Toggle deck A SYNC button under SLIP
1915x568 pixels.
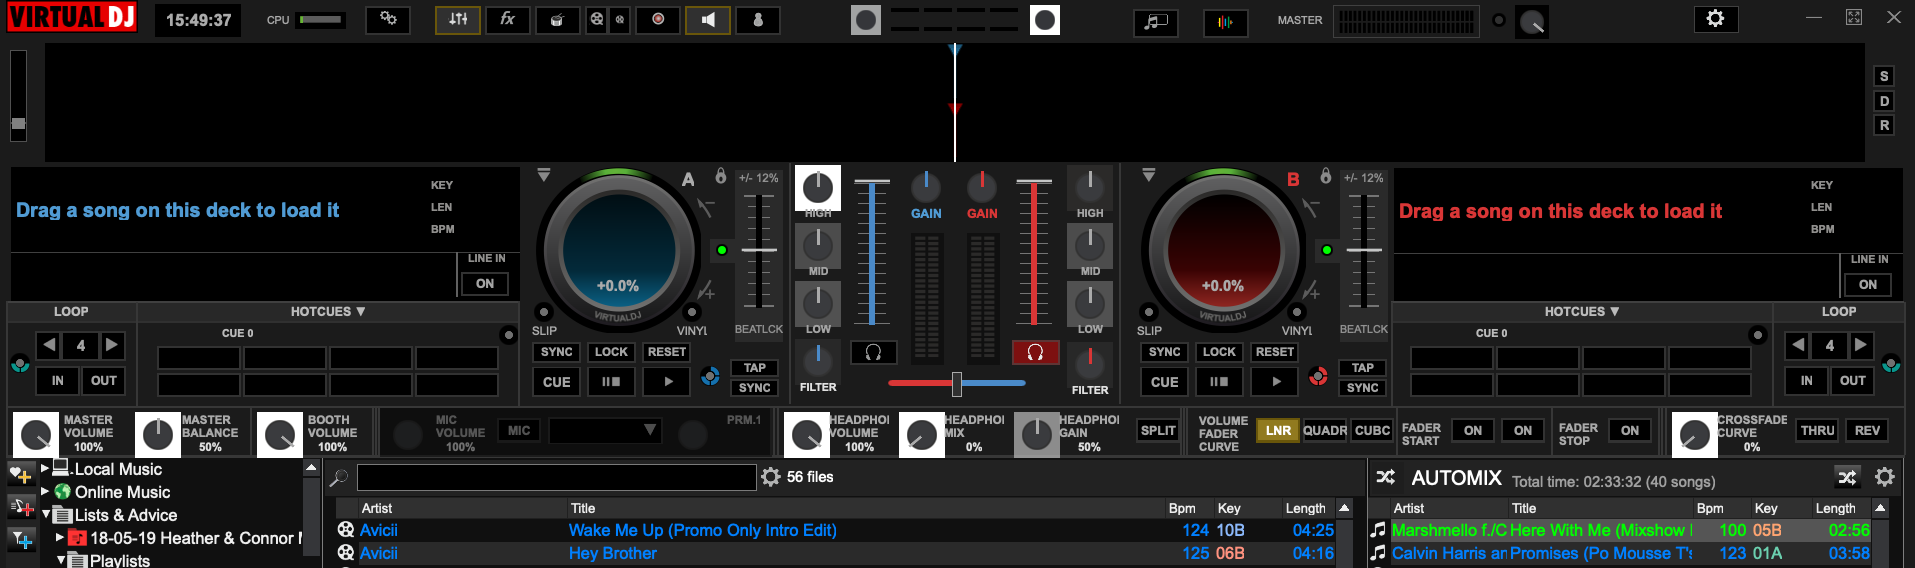(557, 352)
